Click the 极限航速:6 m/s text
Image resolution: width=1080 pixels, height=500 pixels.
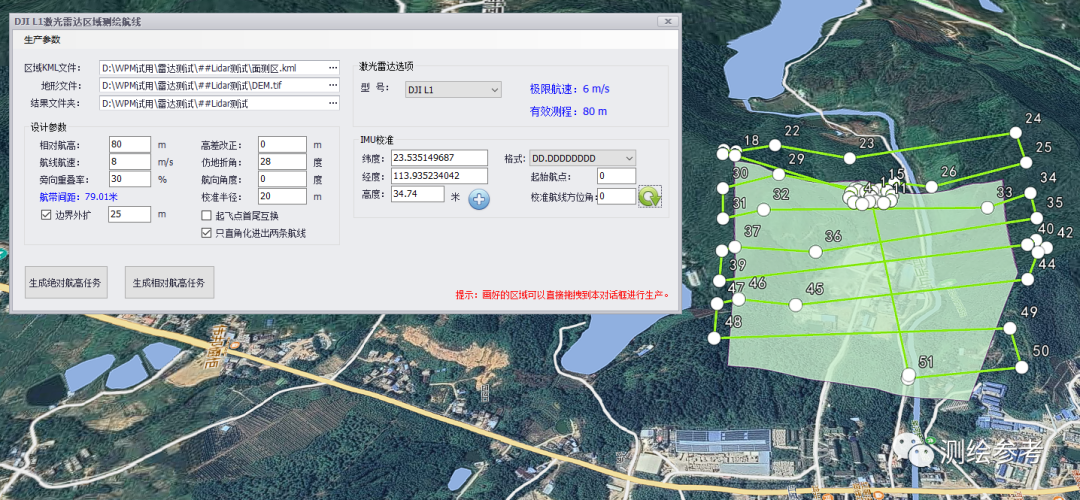coord(570,89)
